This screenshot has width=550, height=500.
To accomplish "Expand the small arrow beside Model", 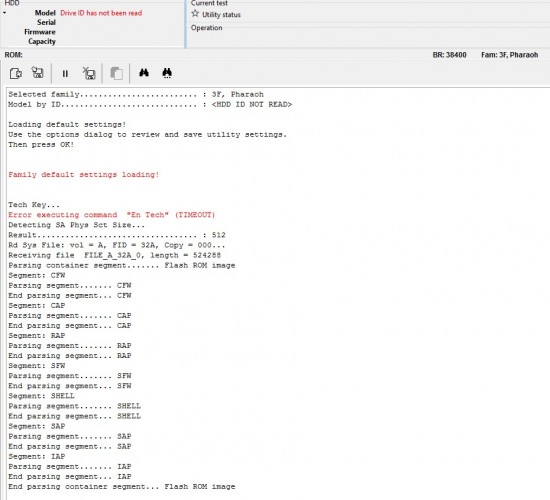I will pos(5,13).
